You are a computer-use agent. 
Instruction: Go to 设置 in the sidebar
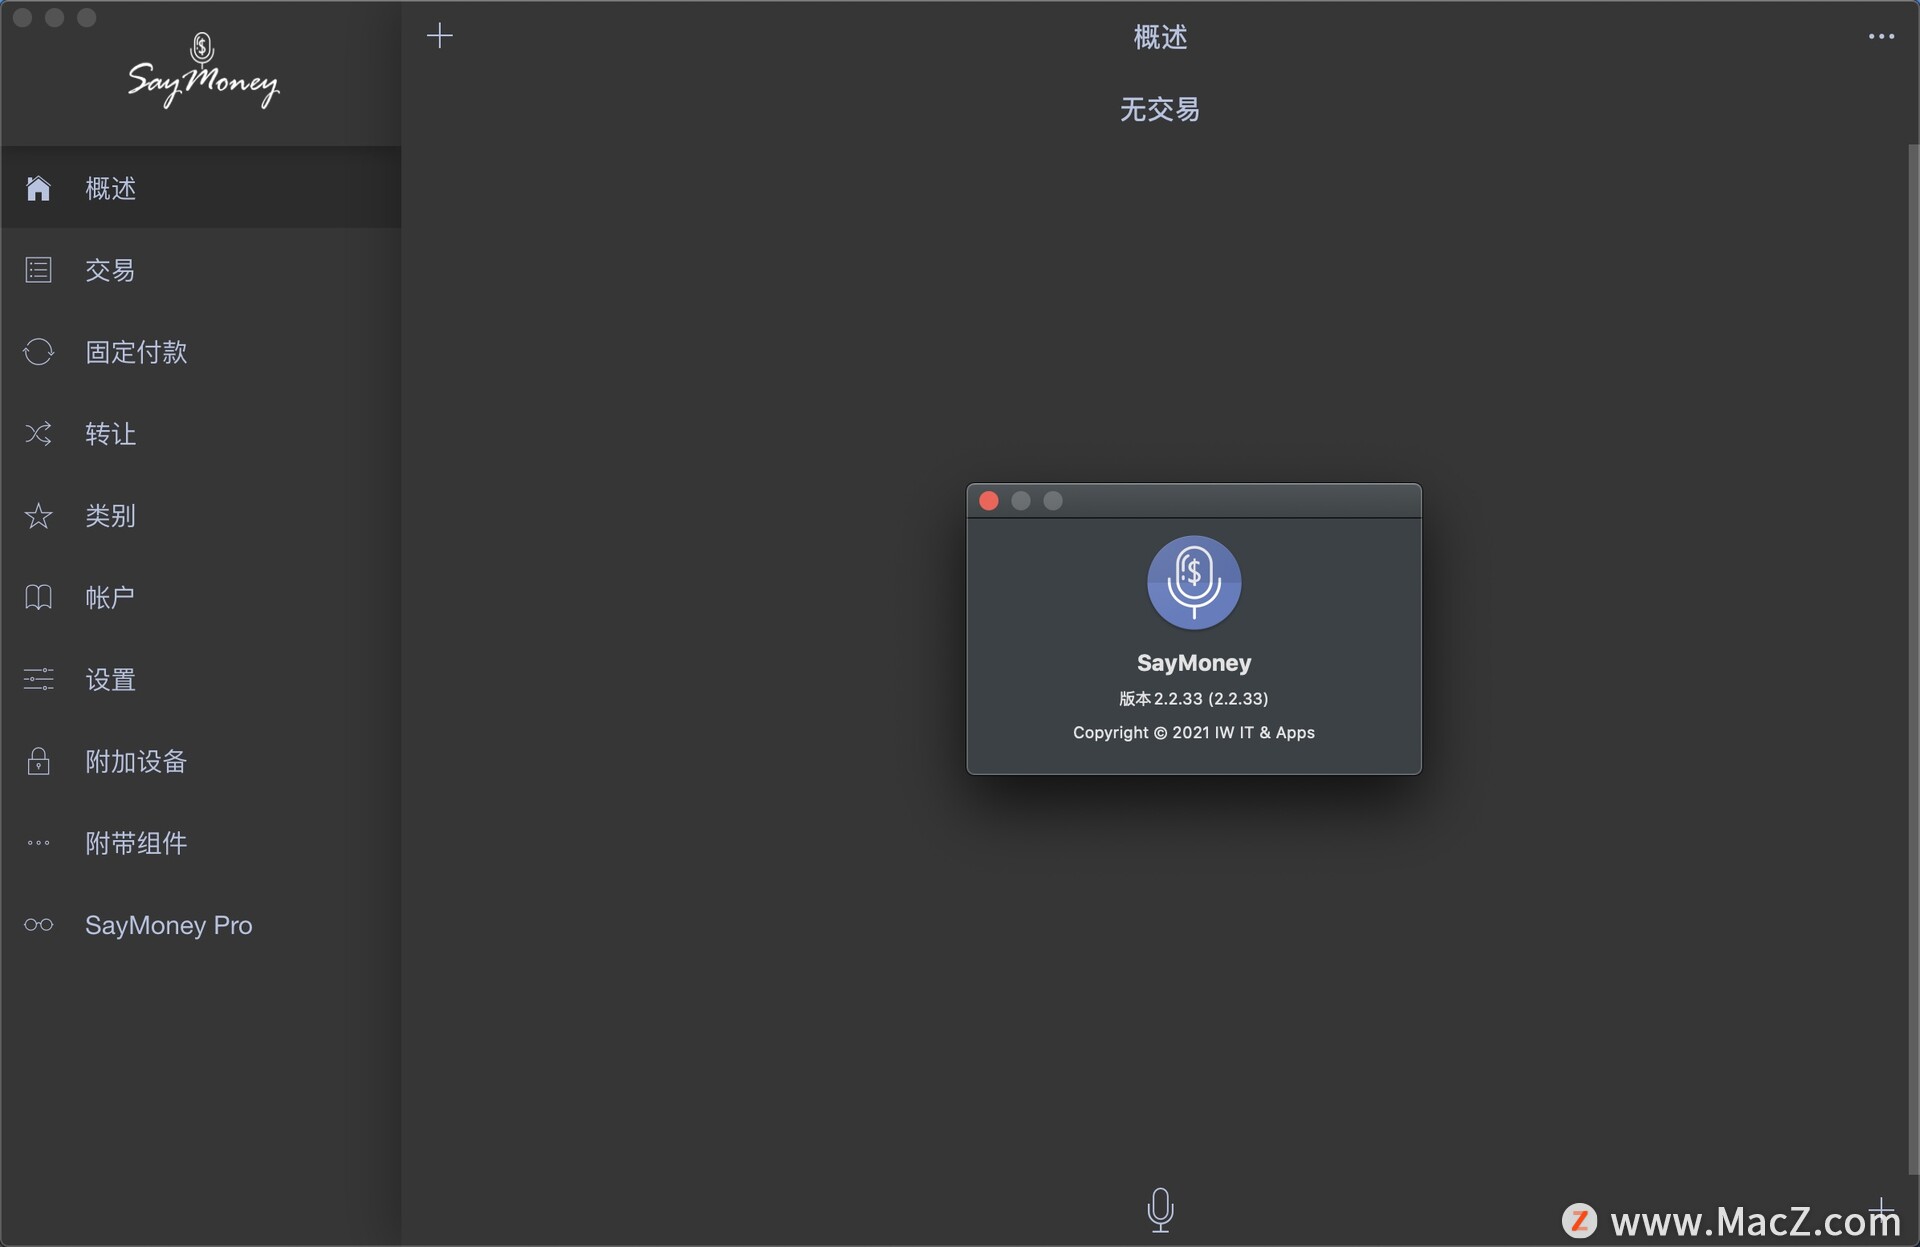tap(110, 680)
